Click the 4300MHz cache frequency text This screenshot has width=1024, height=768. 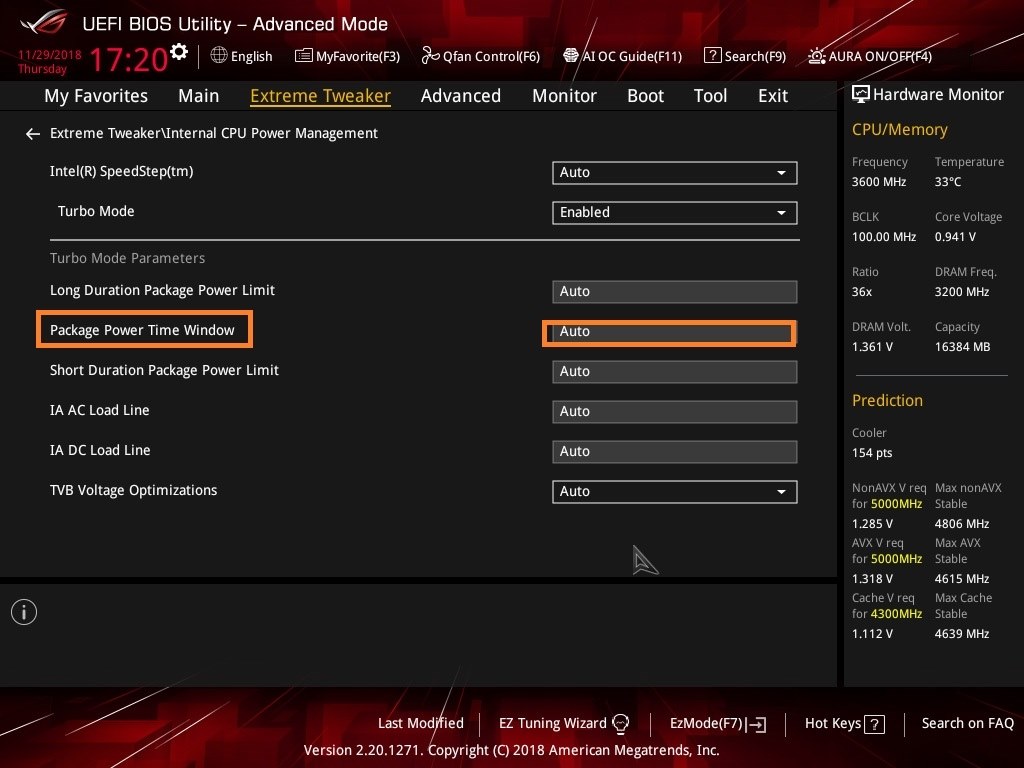click(897, 614)
